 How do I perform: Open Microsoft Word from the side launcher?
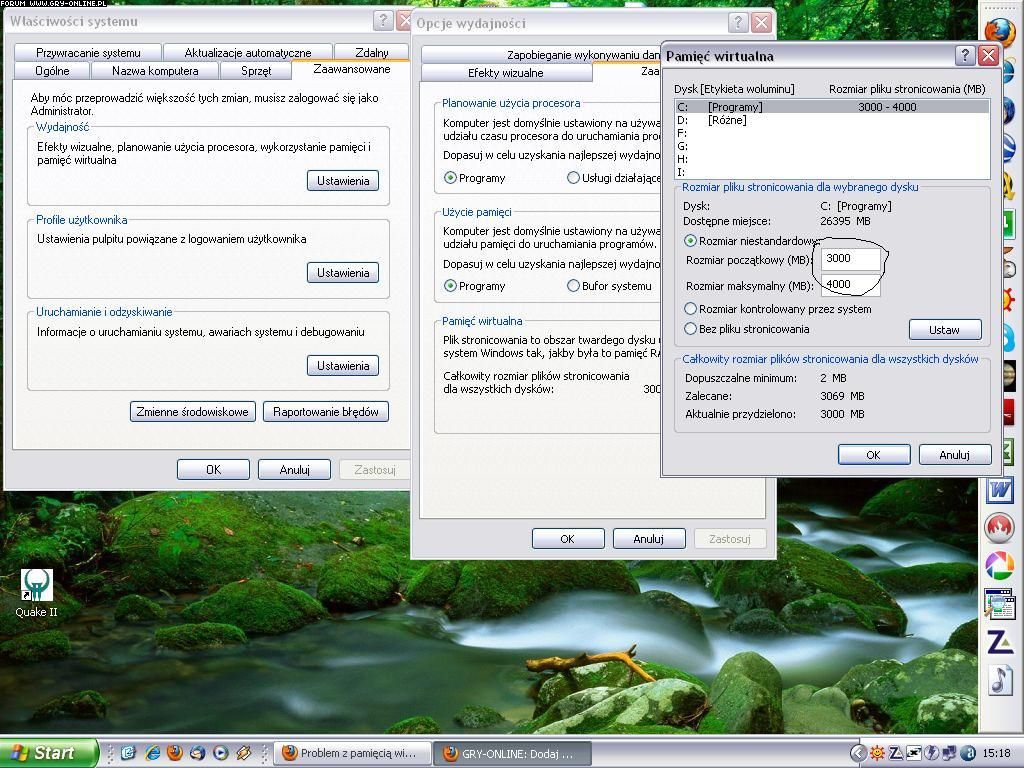(x=999, y=489)
